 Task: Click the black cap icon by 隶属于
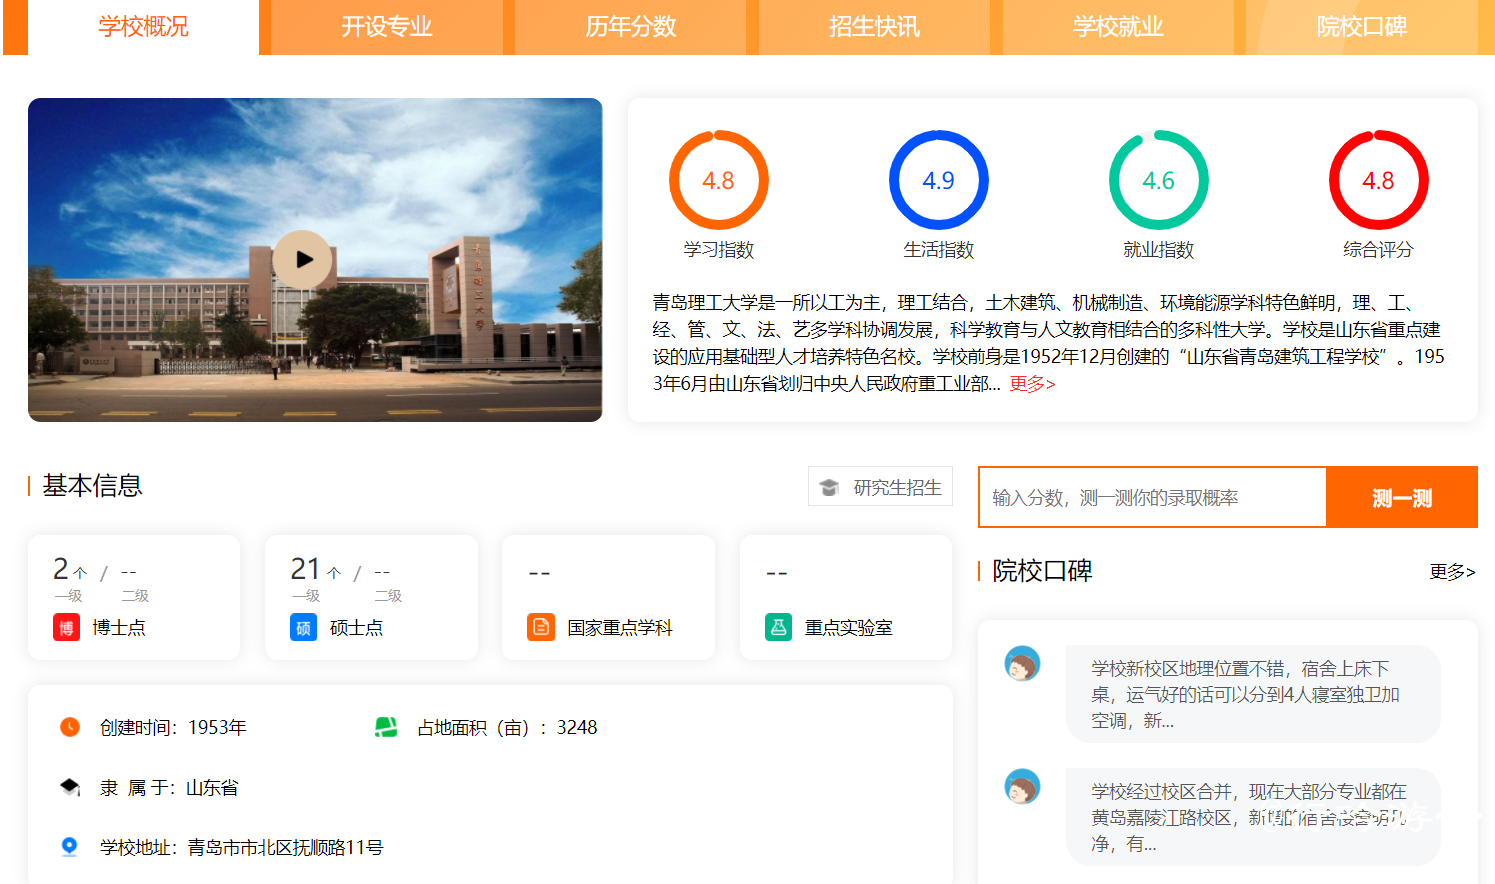[x=70, y=787]
